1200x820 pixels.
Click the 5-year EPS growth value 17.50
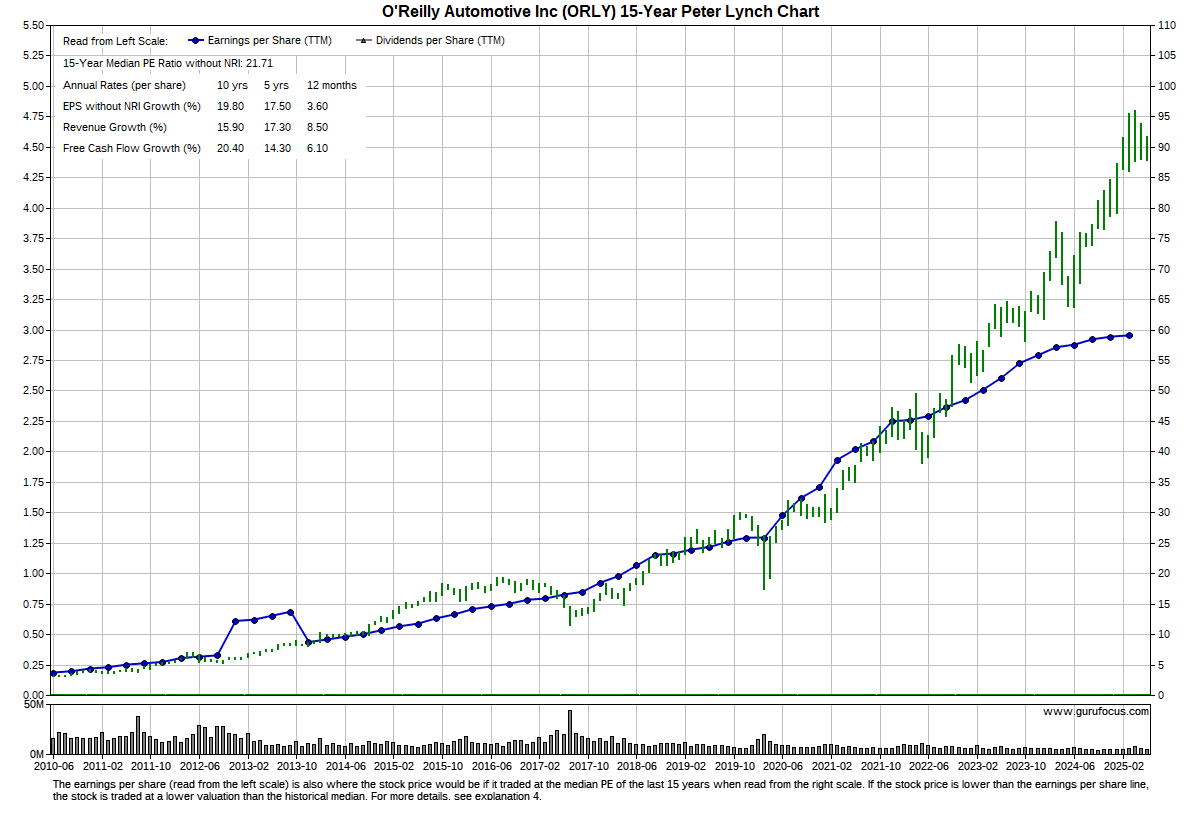coord(277,106)
